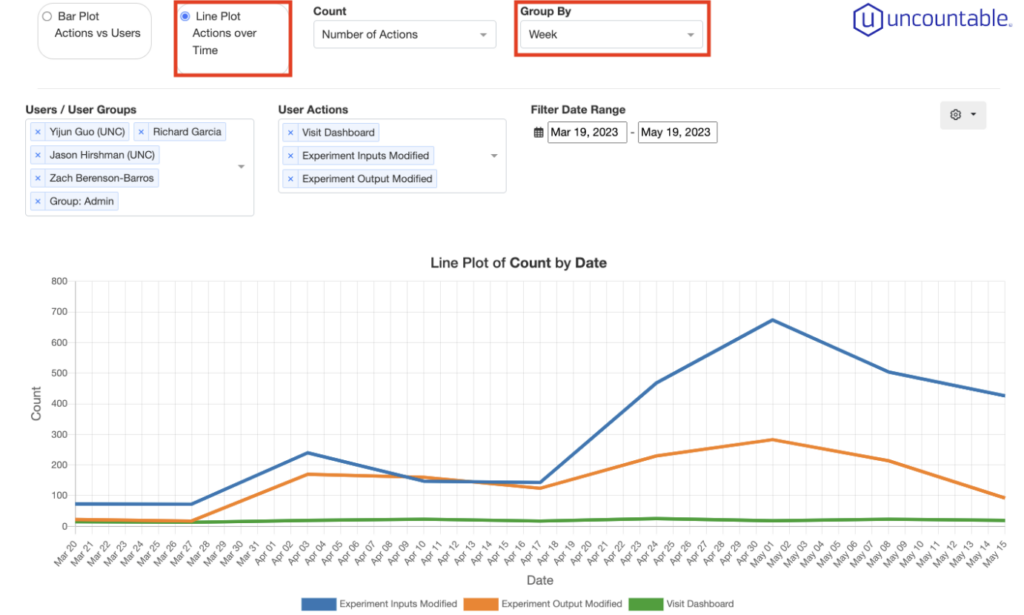Remove the Yijun Guo (UNC) user tag

point(38,132)
